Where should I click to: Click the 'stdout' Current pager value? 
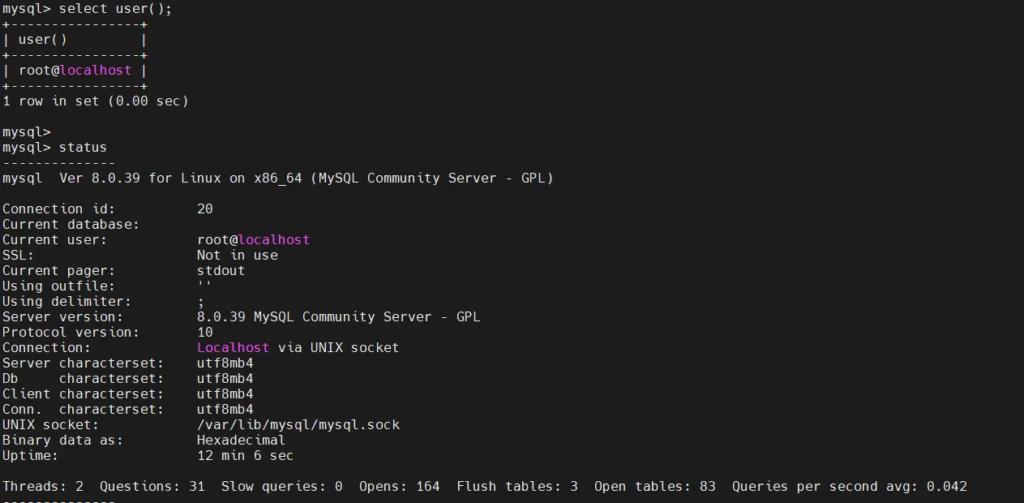(x=221, y=270)
